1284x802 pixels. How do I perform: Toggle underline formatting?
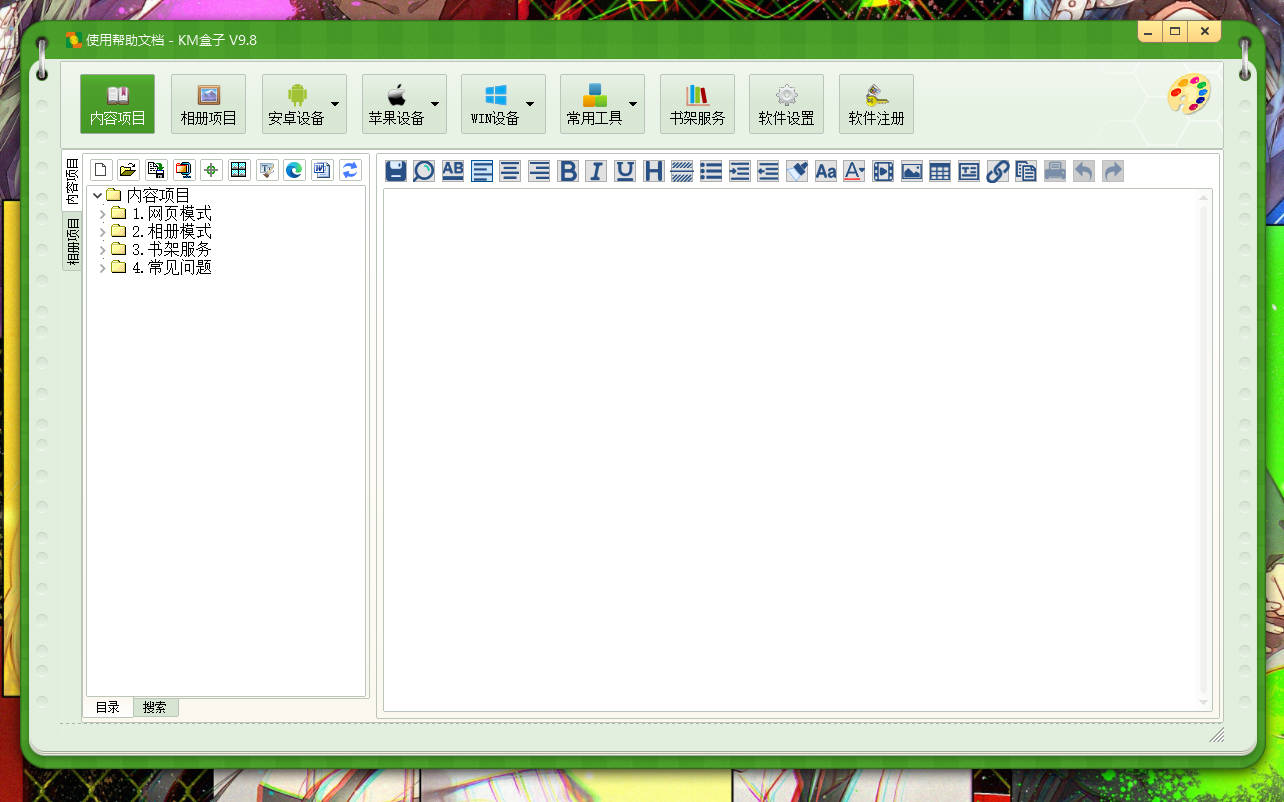625,171
